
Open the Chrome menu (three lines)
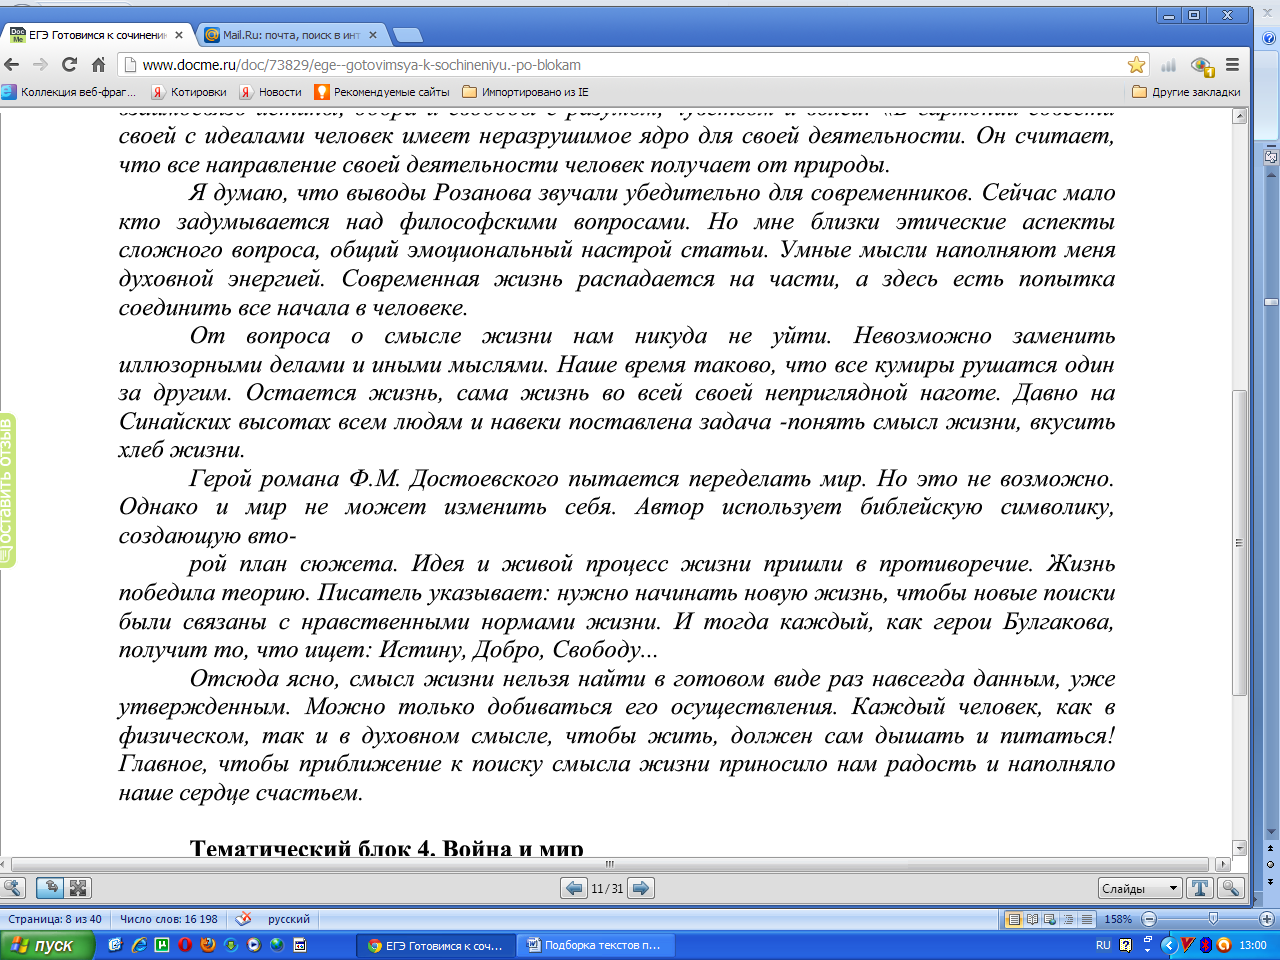click(1232, 64)
